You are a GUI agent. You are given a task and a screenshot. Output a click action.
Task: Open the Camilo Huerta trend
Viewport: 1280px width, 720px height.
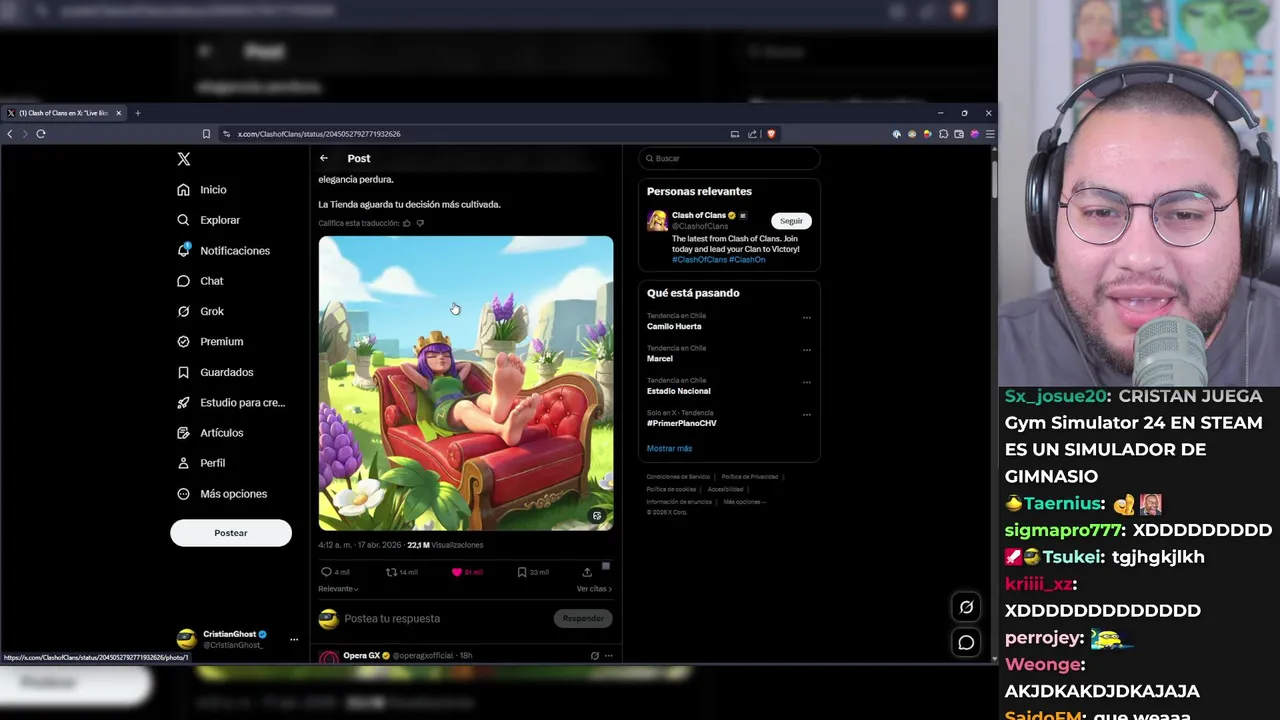[674, 326]
